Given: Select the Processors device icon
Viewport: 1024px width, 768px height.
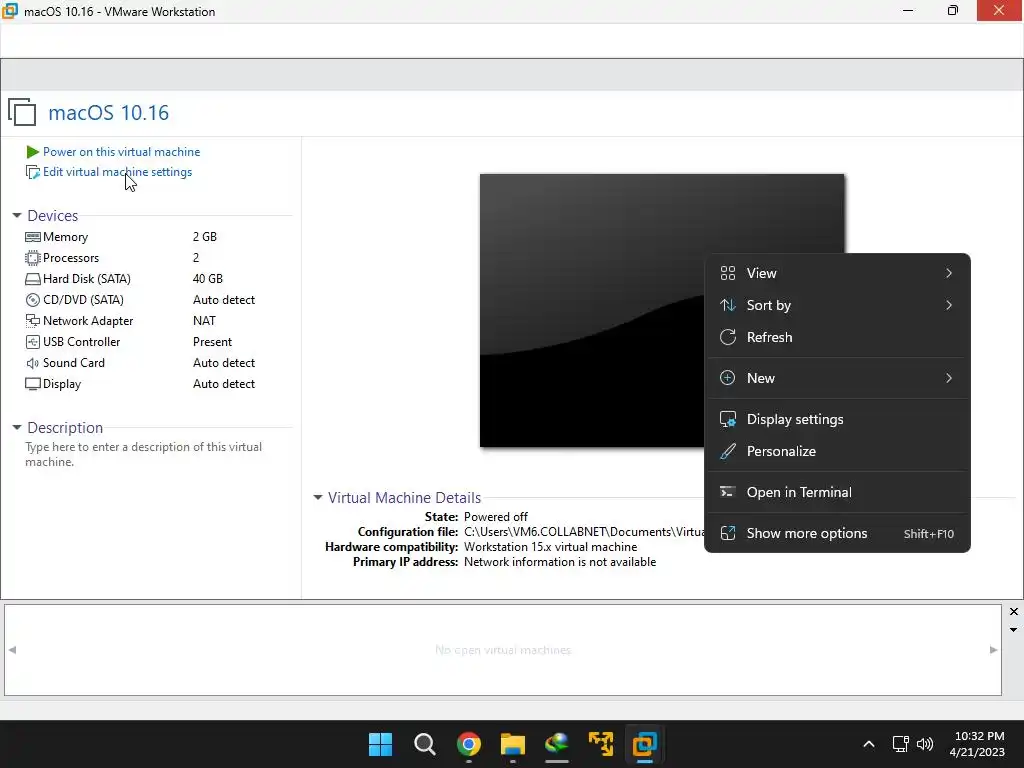Looking at the screenshot, I should click(x=33, y=258).
